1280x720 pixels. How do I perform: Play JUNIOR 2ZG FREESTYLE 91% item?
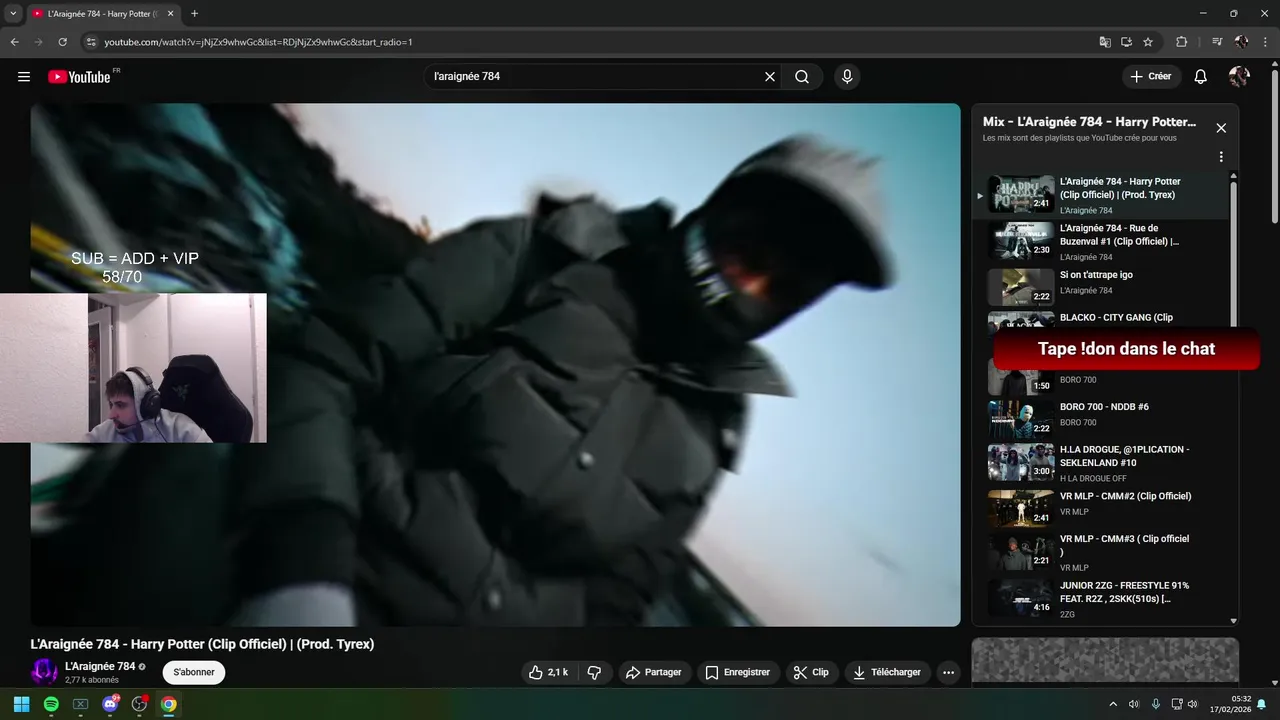click(1100, 598)
